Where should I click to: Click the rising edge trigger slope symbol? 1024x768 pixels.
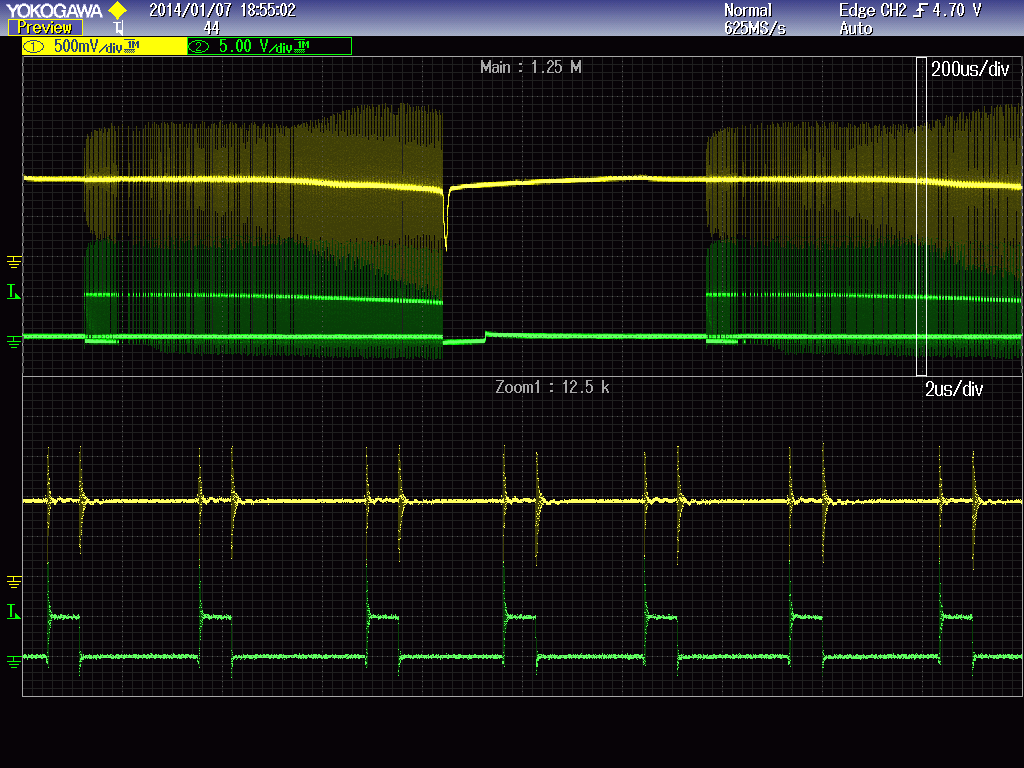point(920,10)
